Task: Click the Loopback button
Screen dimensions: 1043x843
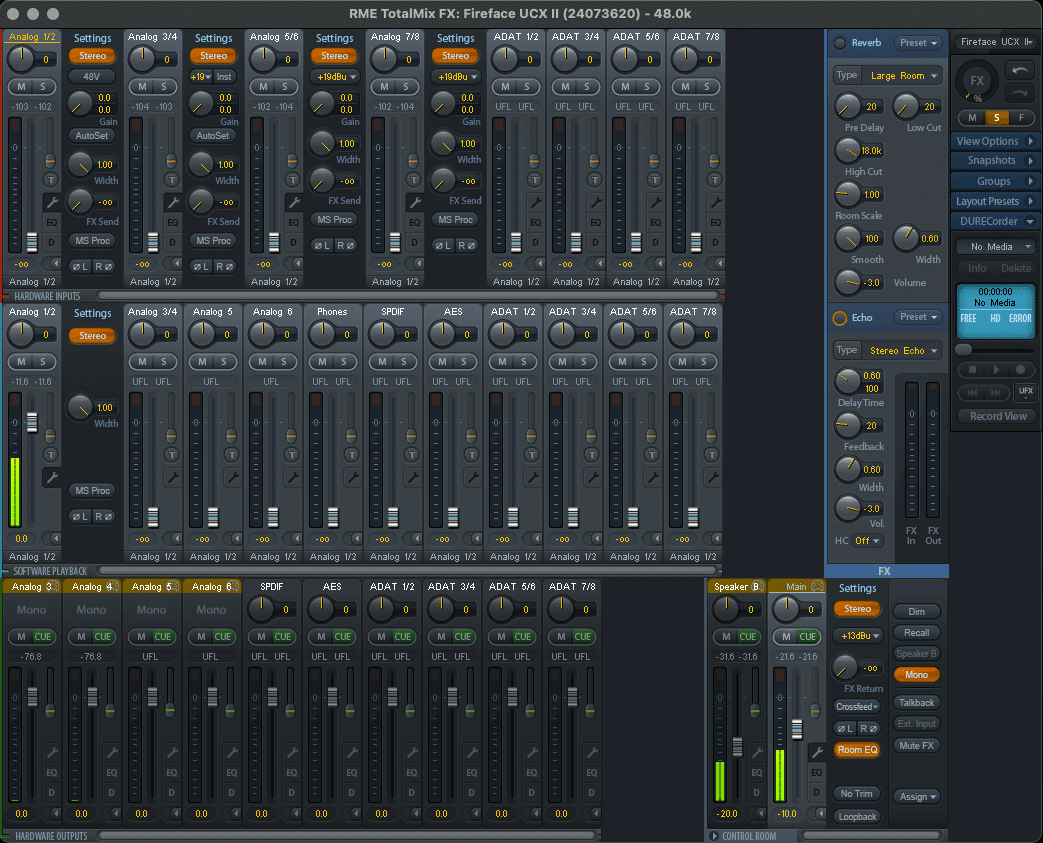Action: (857, 816)
